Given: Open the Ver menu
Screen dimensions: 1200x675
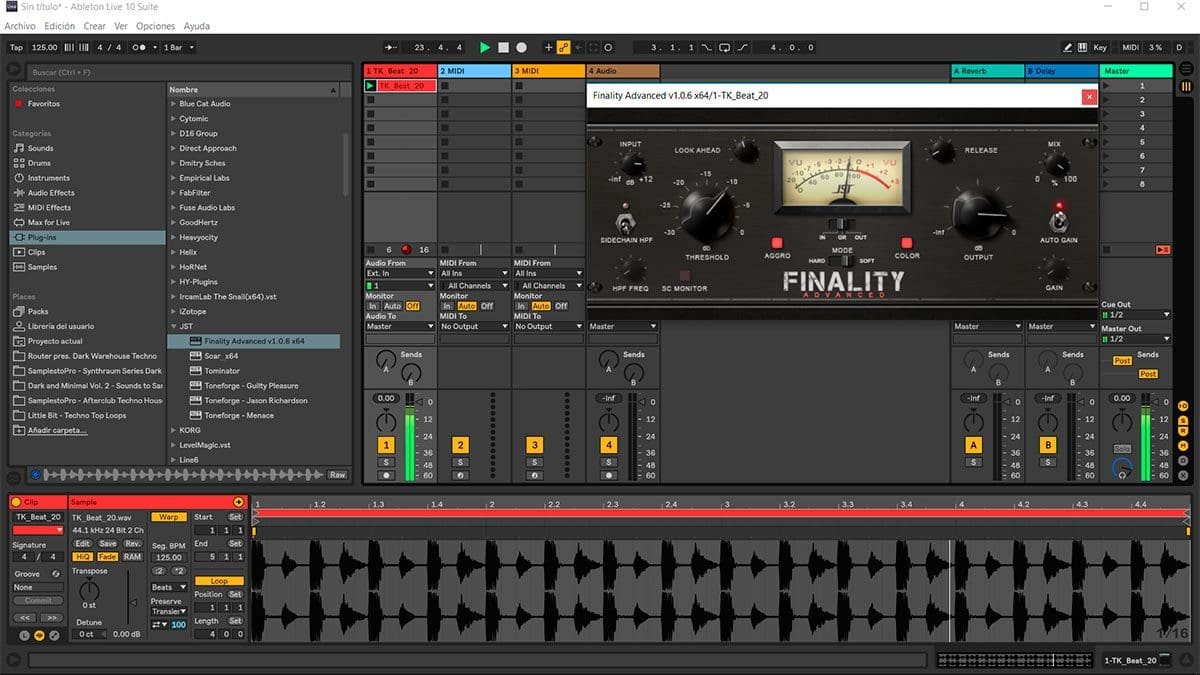Looking at the screenshot, I should 121,26.
